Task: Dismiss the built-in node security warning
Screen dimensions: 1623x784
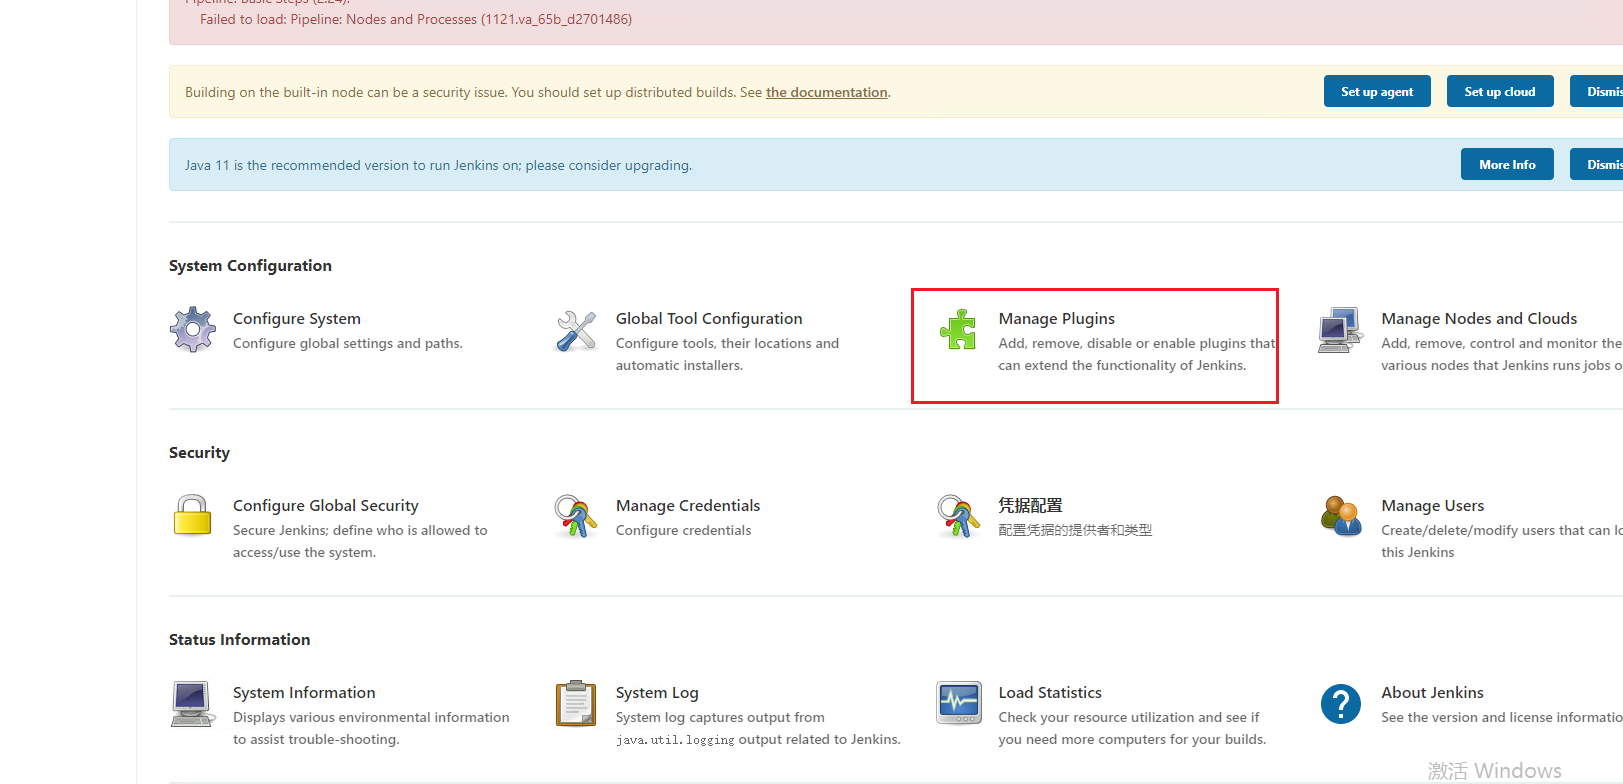Action: point(1597,91)
